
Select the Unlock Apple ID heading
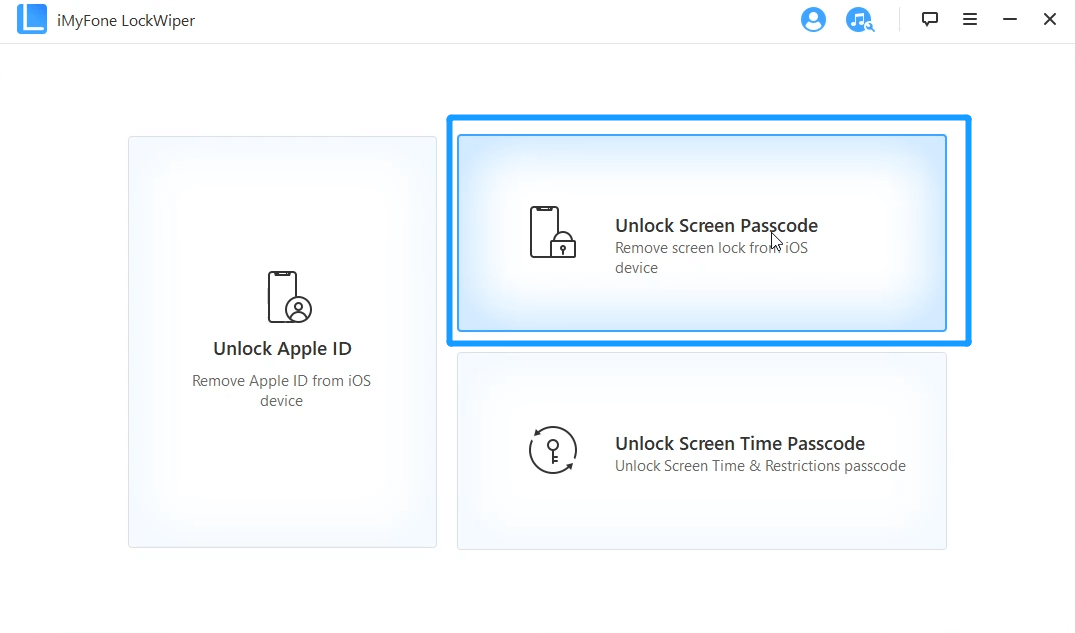click(282, 348)
